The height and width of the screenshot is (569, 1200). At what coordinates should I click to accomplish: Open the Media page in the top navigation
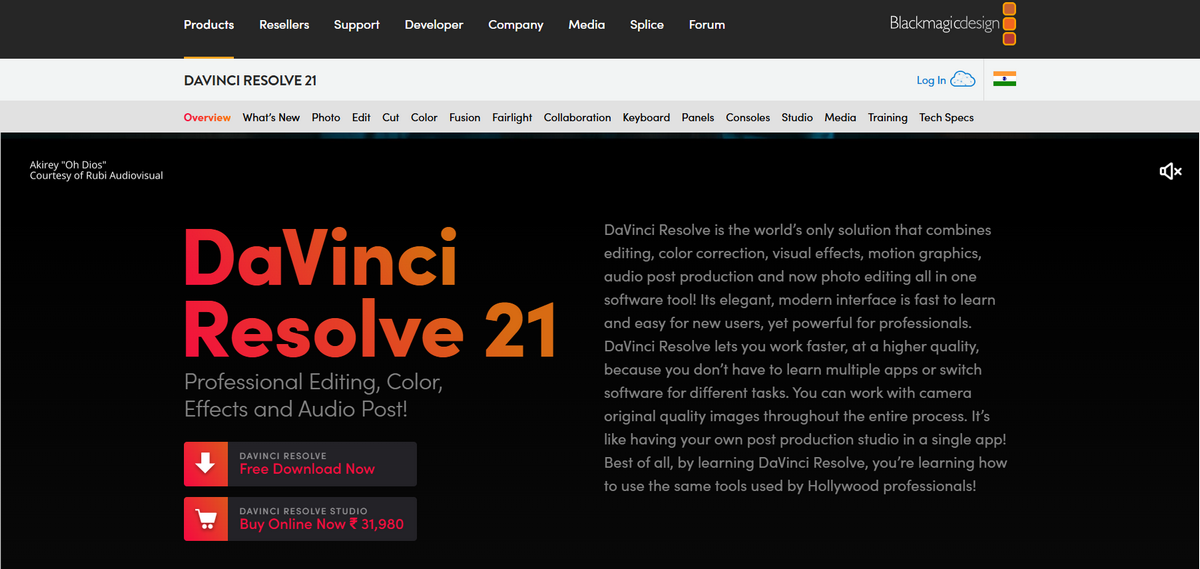point(587,25)
